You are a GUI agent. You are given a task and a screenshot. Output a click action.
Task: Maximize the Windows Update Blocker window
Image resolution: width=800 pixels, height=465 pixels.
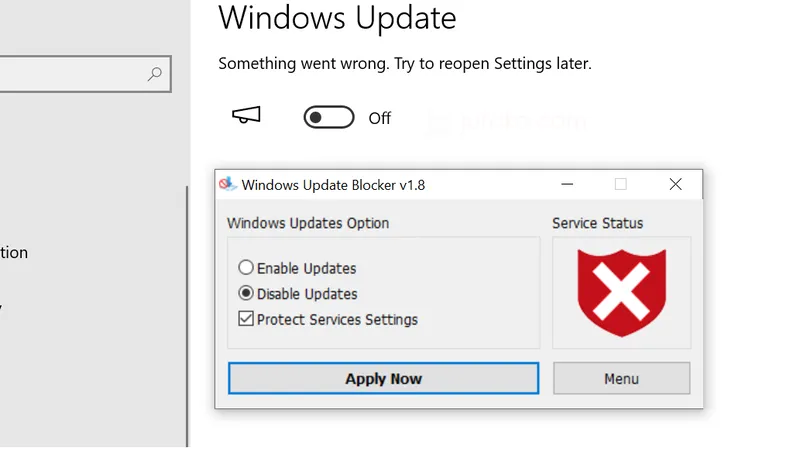point(621,184)
